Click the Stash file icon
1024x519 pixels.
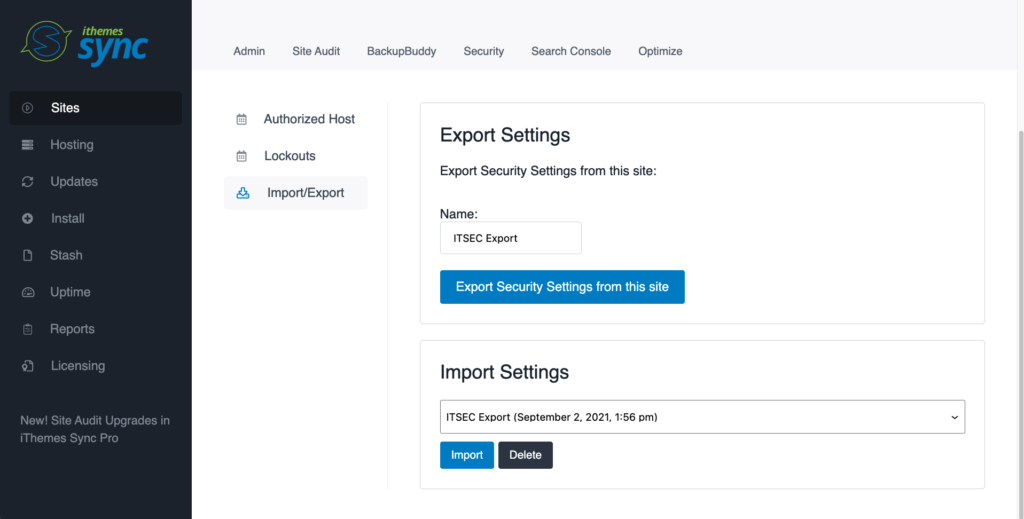[x=27, y=255]
